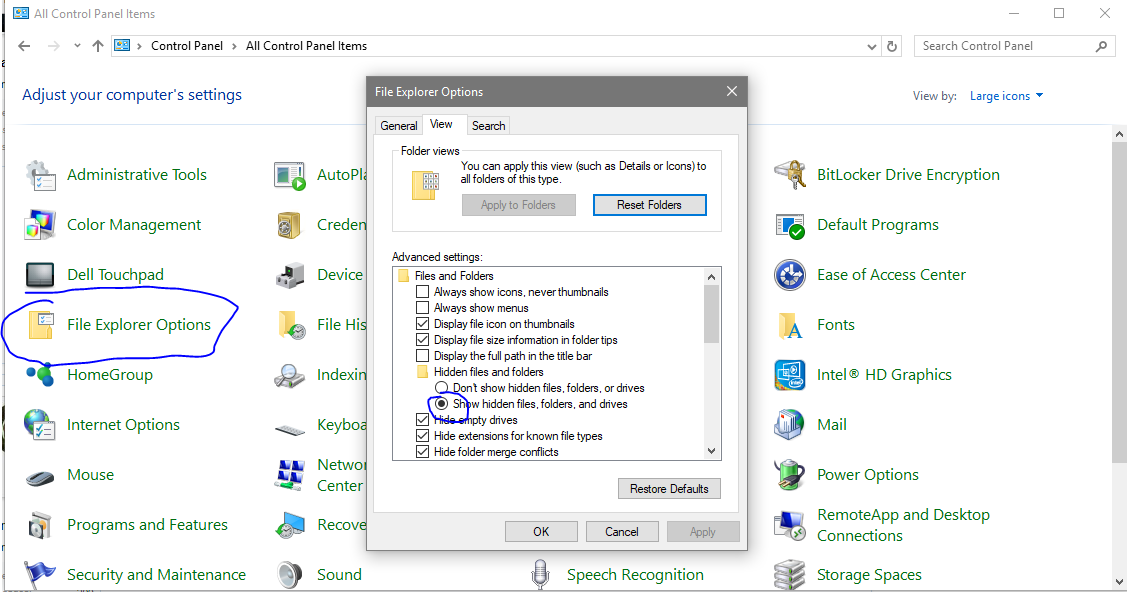This screenshot has width=1127, height=592.
Task: Open Indexing Options magnifier icon
Action: [x=290, y=375]
